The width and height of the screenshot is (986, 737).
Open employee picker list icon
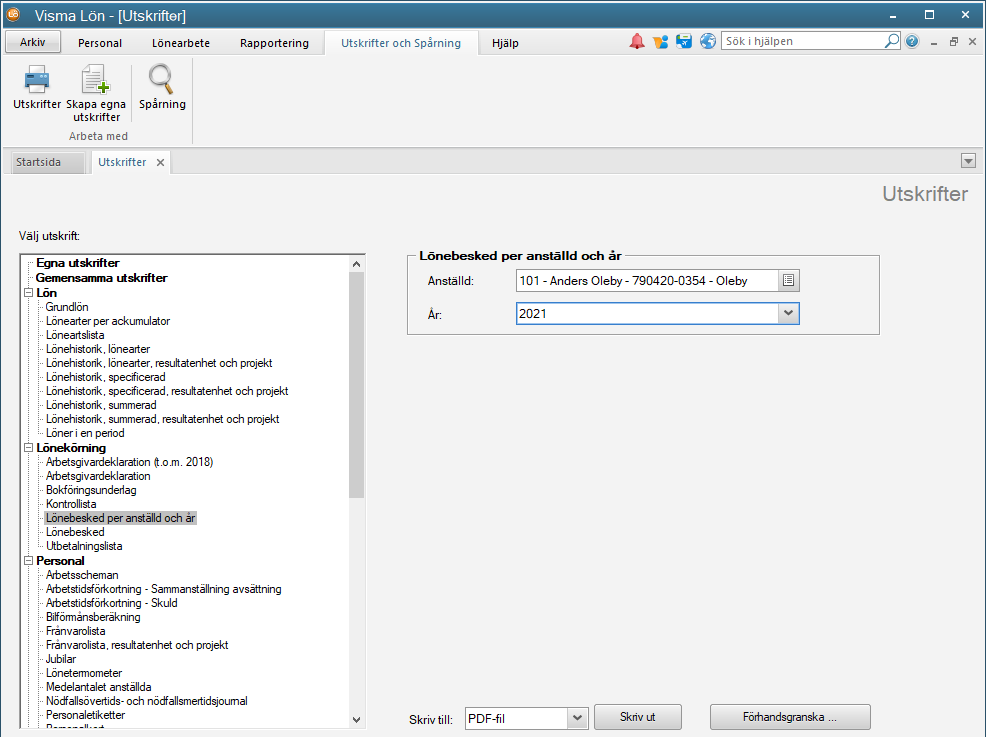(789, 280)
